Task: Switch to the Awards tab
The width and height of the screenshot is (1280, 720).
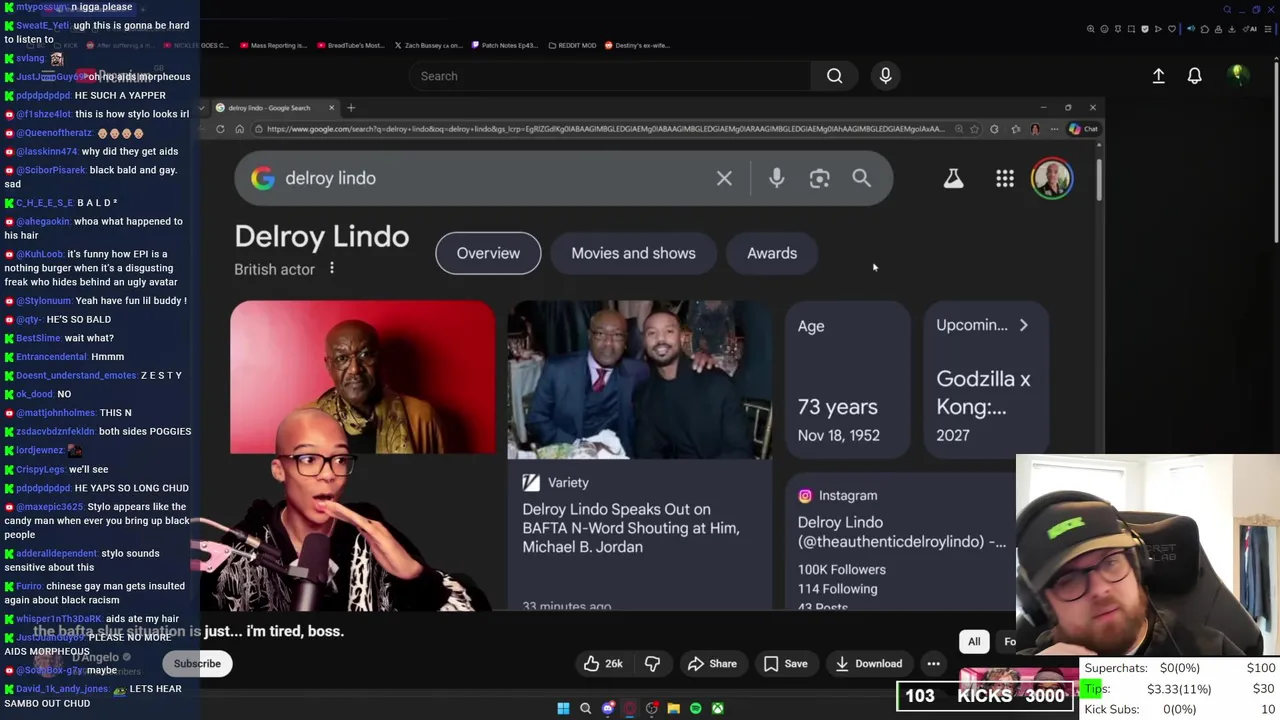Action: pos(772,253)
